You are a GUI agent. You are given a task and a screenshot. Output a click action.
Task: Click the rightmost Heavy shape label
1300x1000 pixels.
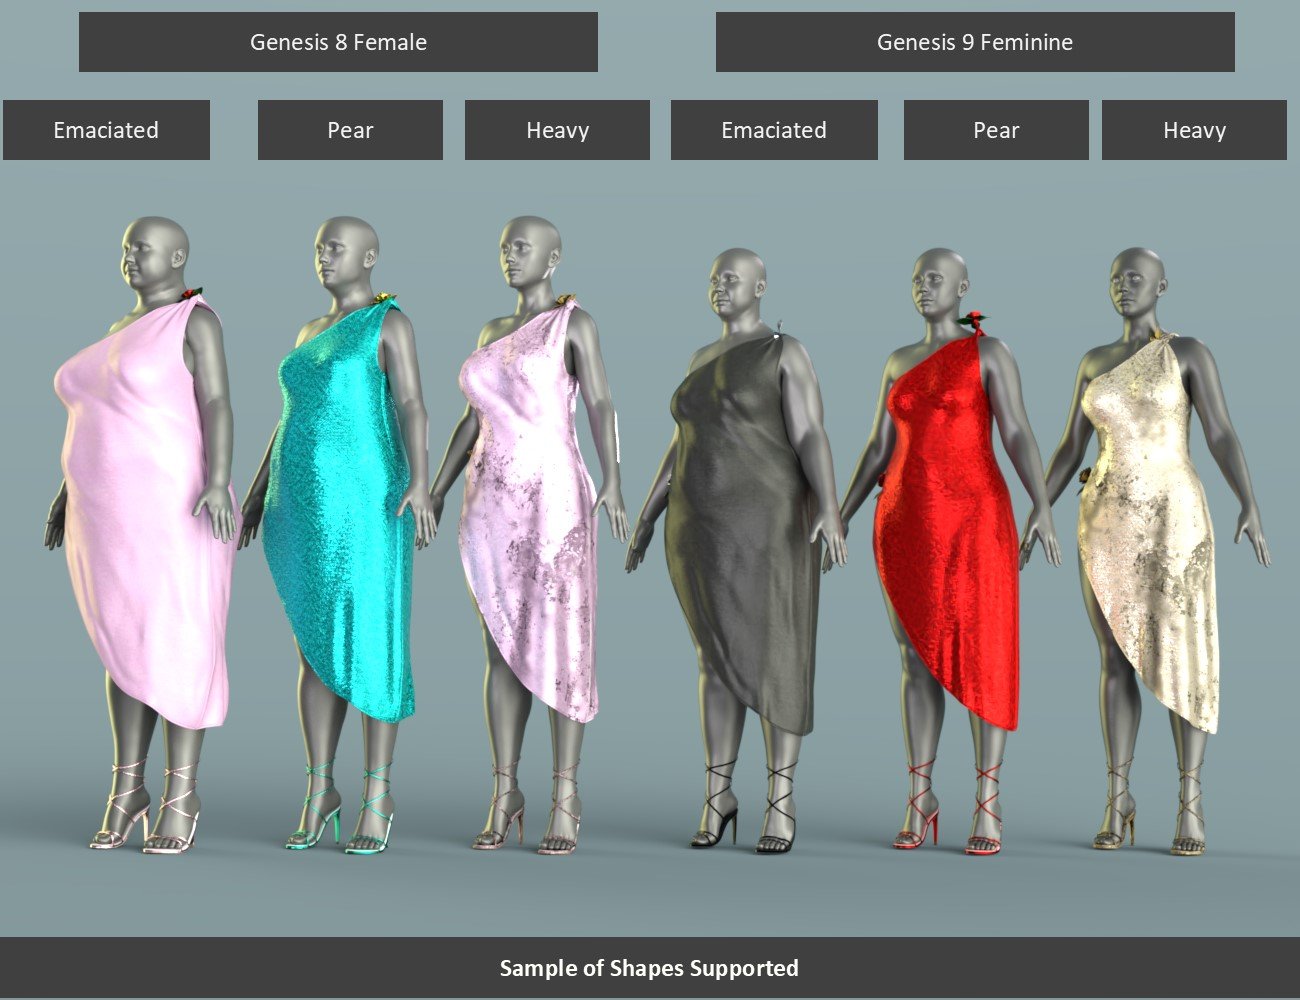[1194, 130]
